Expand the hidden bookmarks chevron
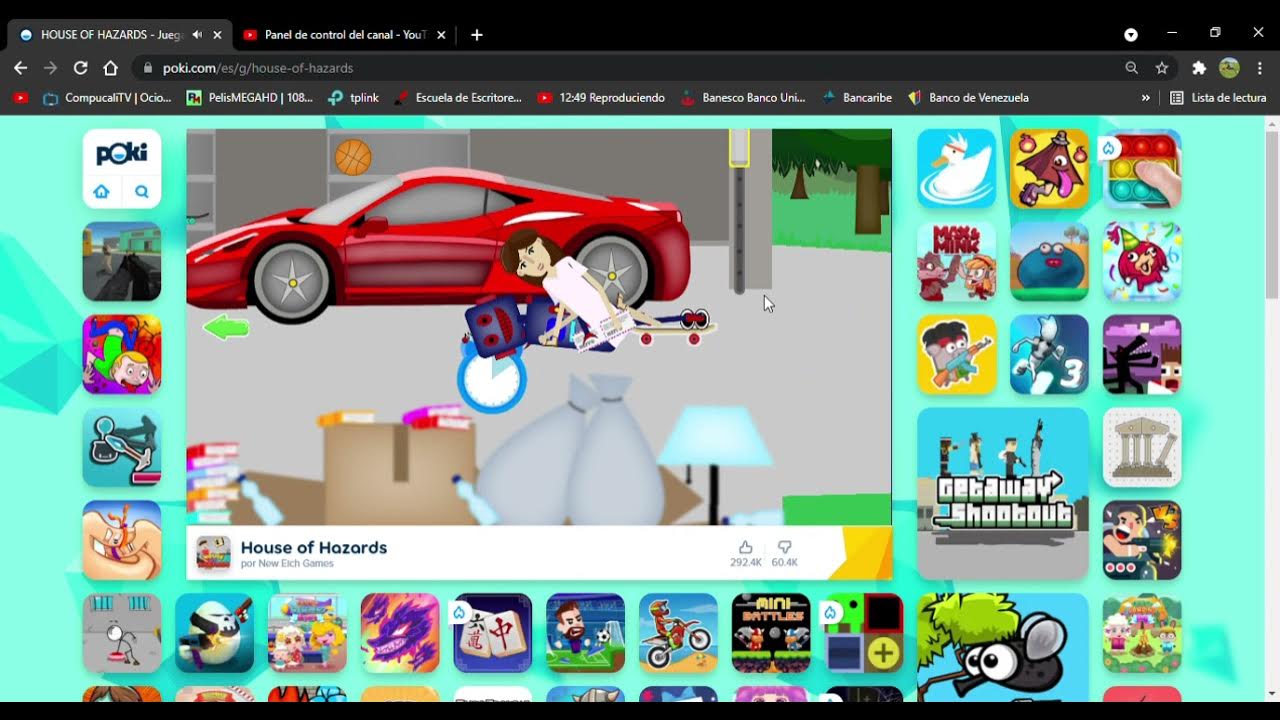The image size is (1280, 720). click(1145, 98)
